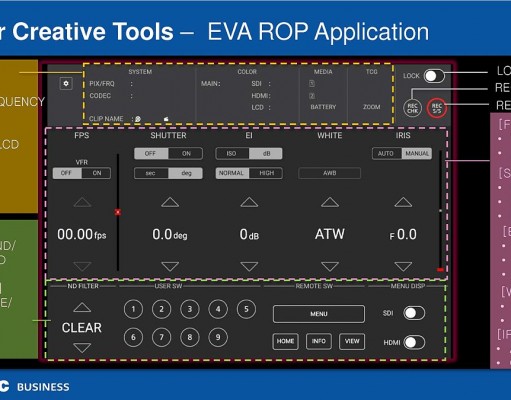Select user switch number 7

(x=161, y=337)
